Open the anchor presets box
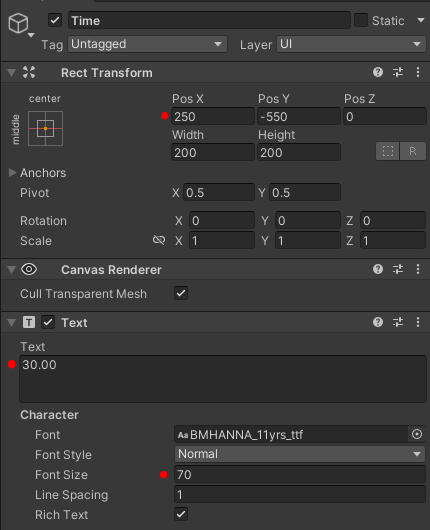 pos(45,128)
